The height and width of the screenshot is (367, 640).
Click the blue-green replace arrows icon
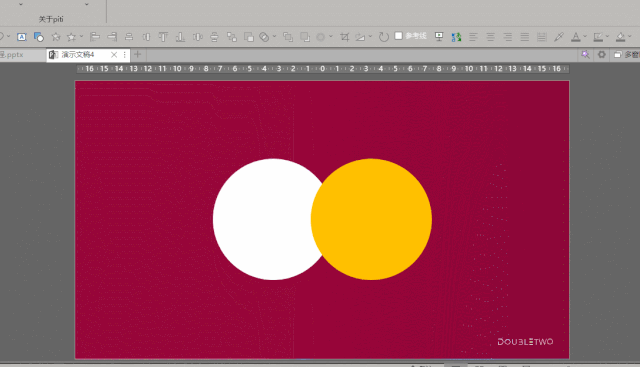coord(456,37)
